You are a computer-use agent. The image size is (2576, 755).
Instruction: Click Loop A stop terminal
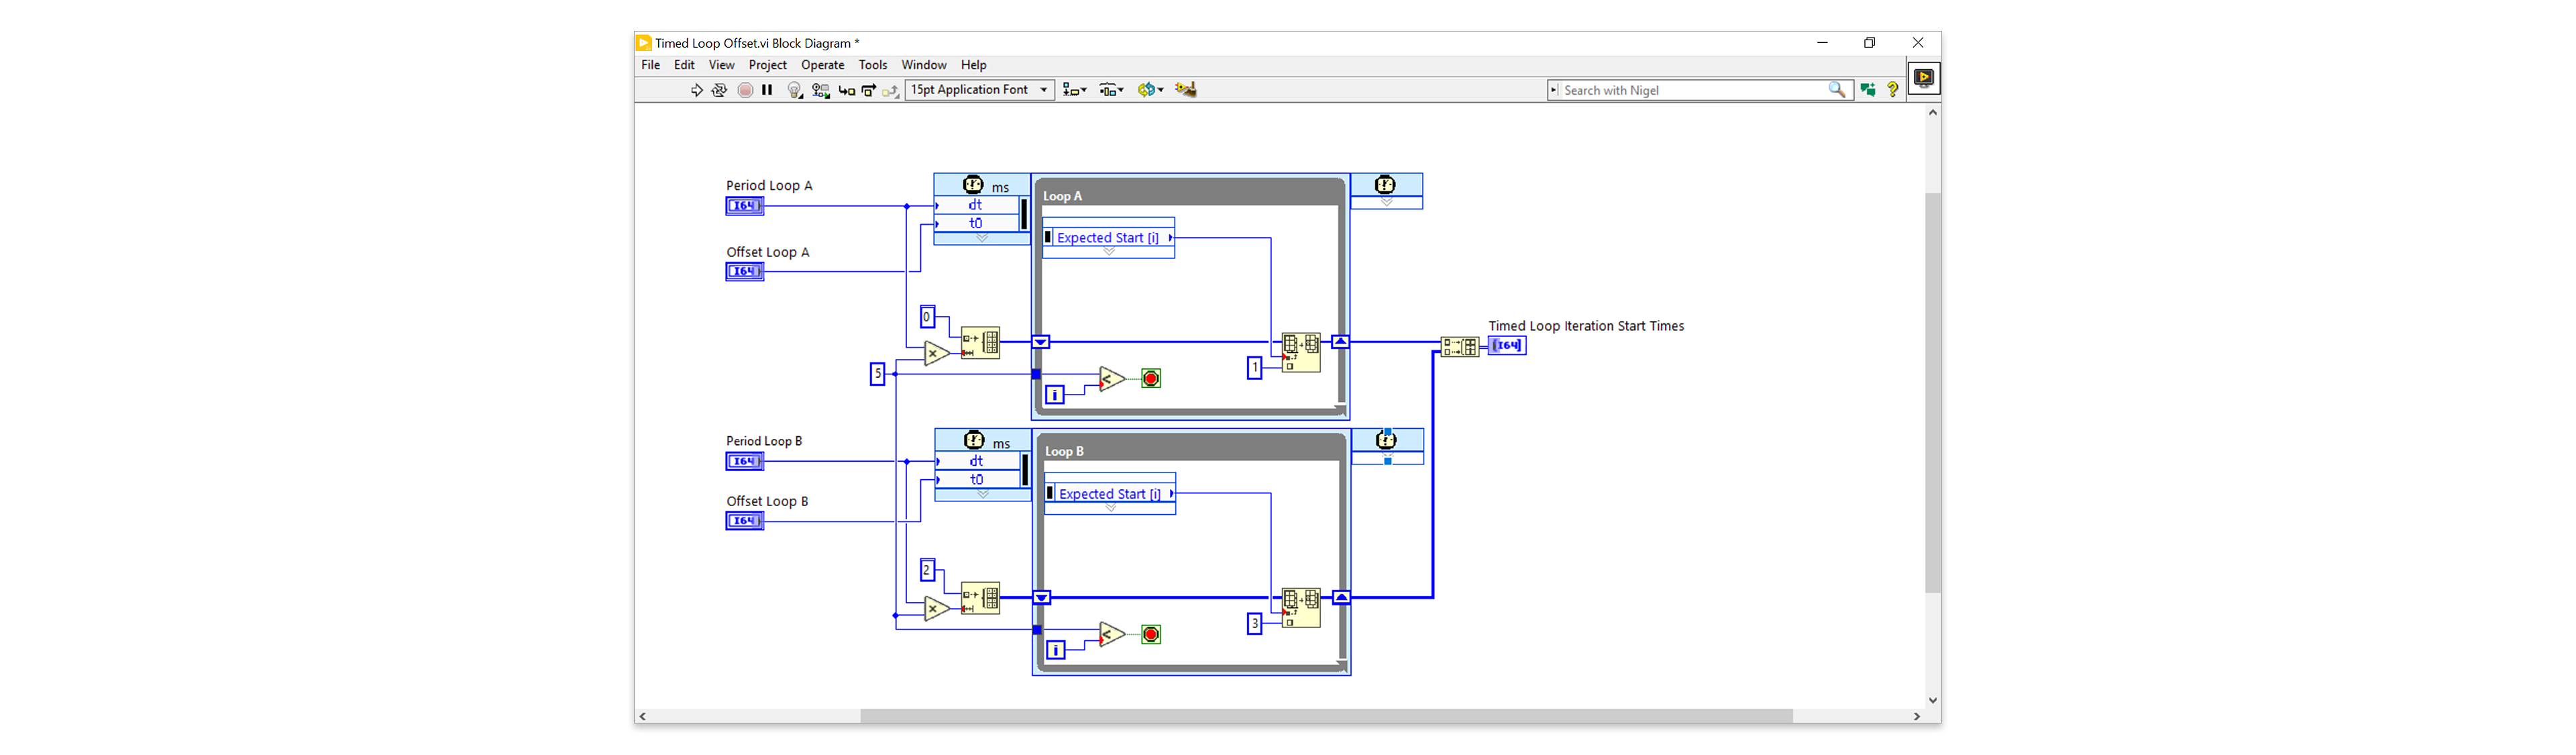click(1151, 378)
